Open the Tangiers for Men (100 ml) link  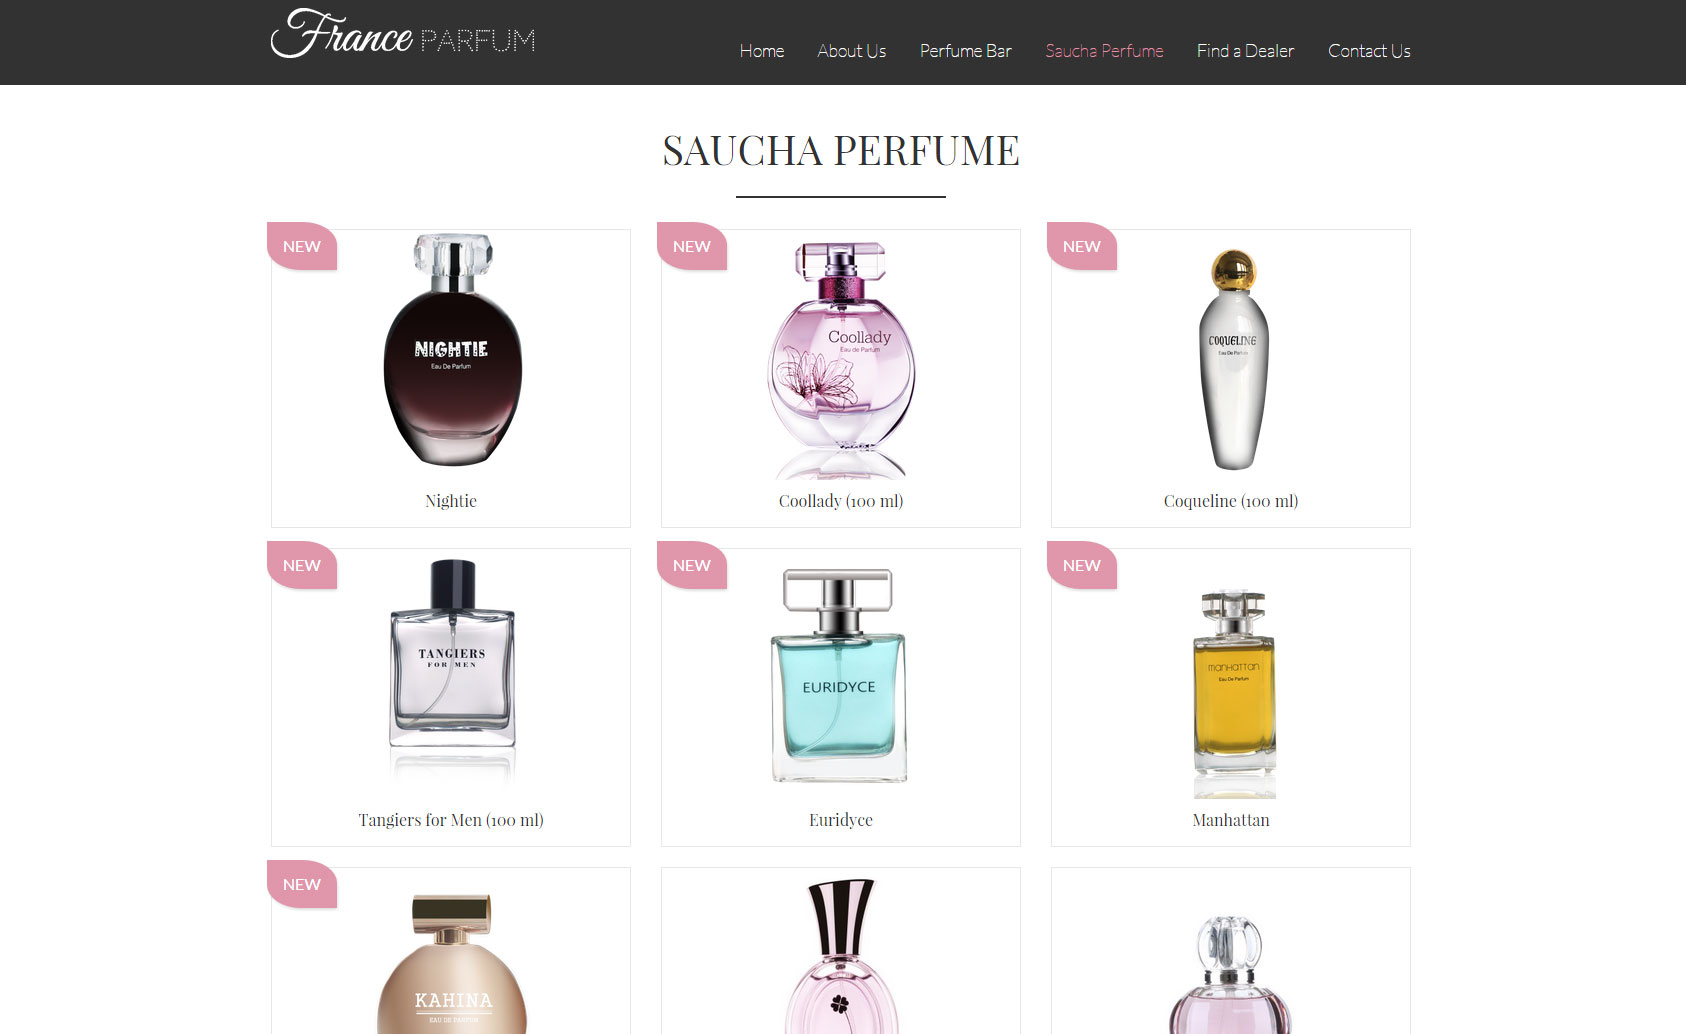(451, 820)
